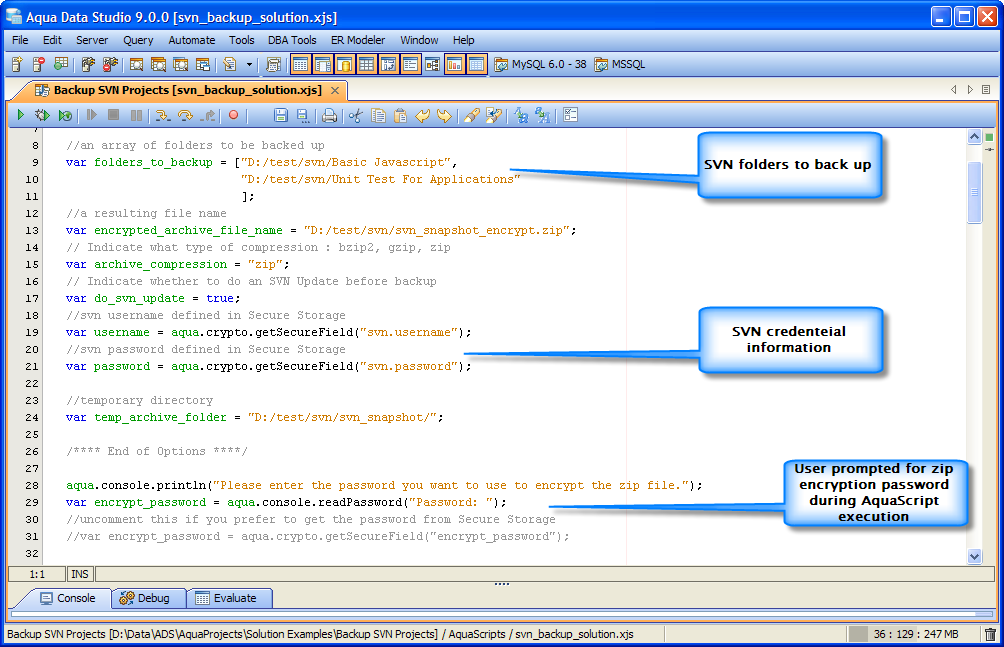Toggle the highlighted grid panel button
This screenshot has height=647, width=1004.
(366, 64)
